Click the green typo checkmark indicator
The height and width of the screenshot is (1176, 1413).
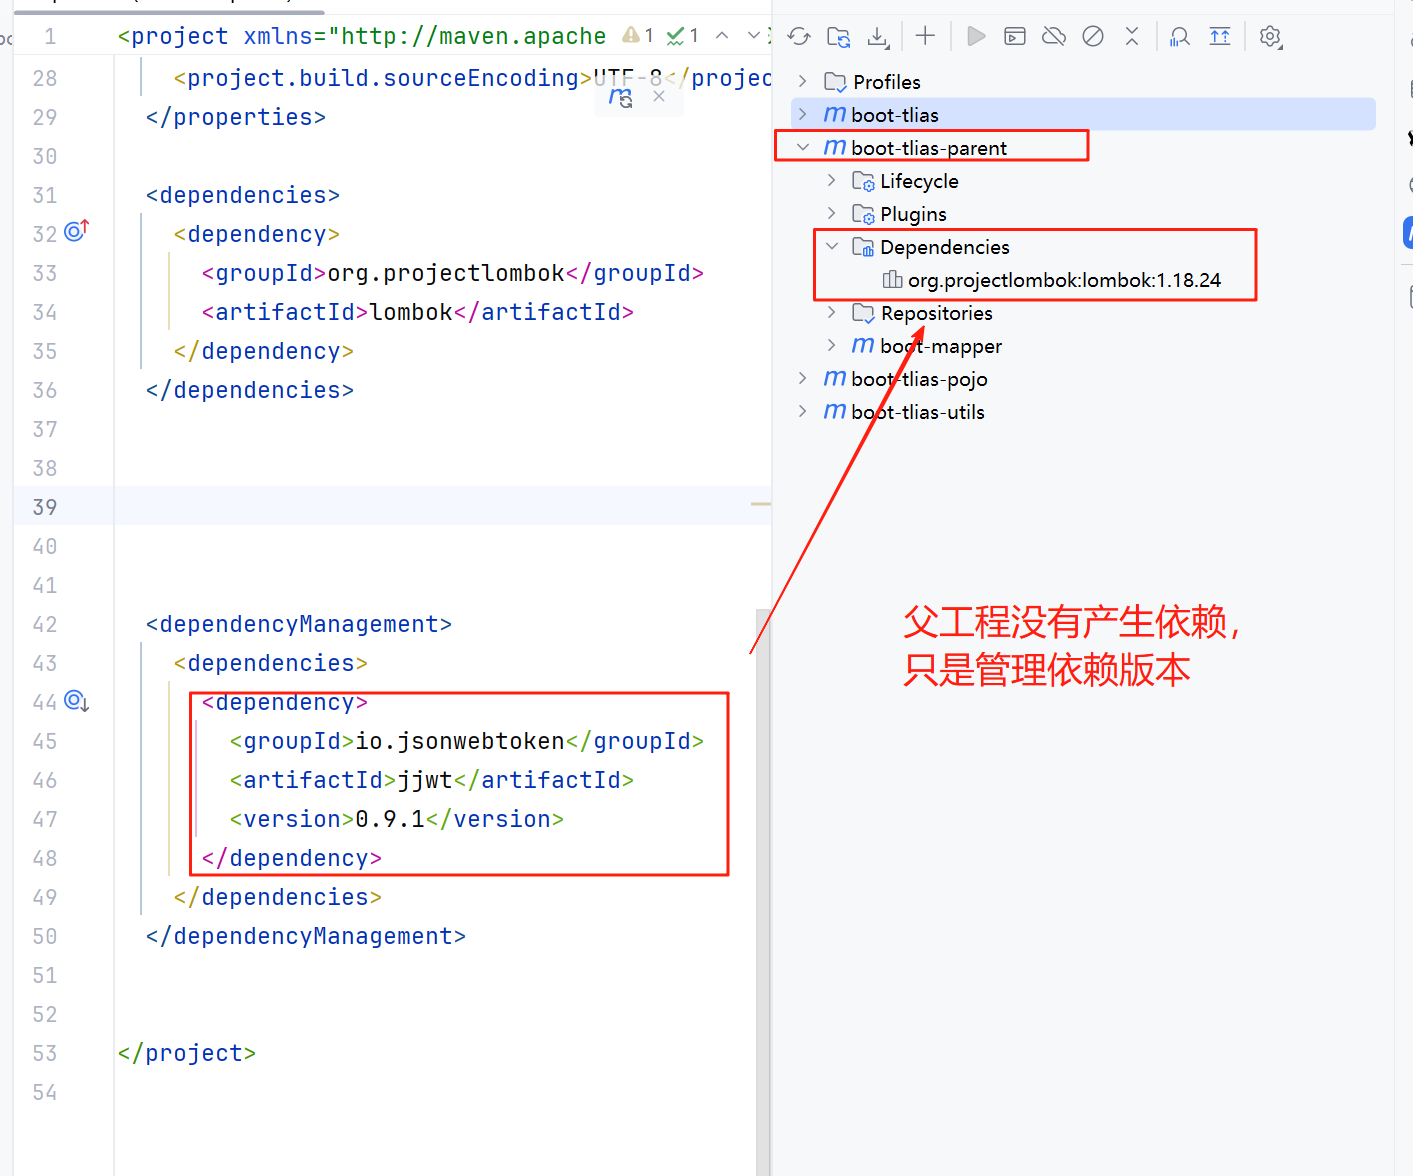(683, 36)
